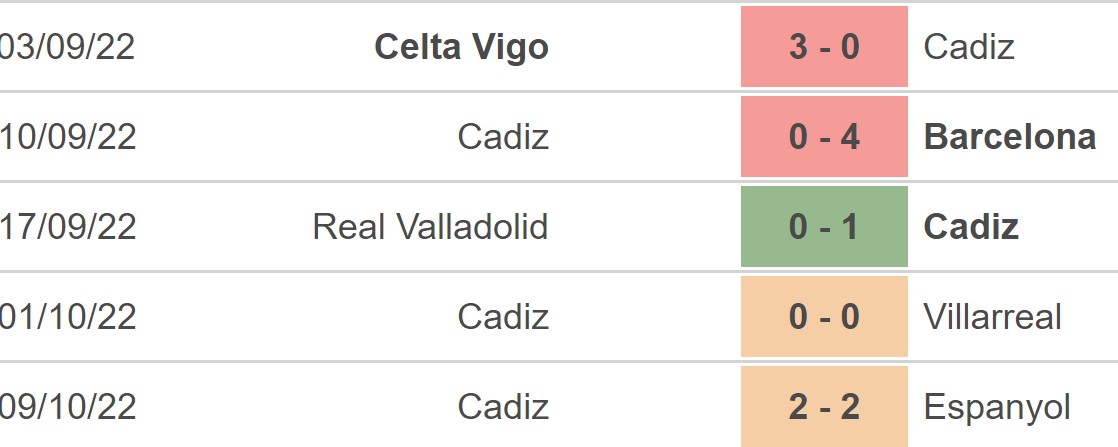1118x447 pixels.
Task: Open the 0 - 0 draw score
Action: click(824, 317)
